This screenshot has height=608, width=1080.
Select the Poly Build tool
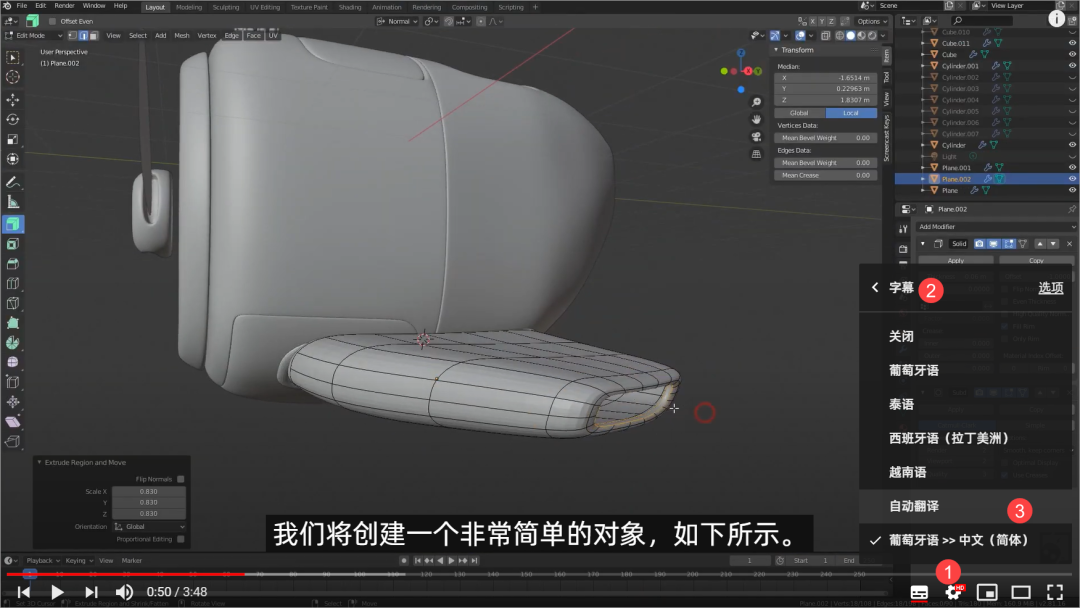(12, 323)
